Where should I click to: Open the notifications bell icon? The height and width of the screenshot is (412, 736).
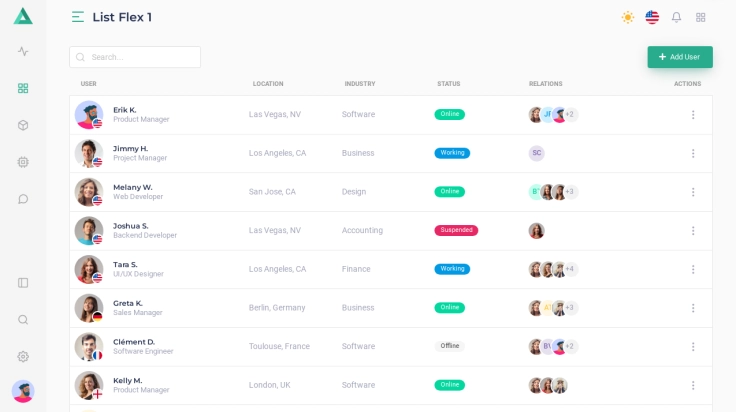pyautogui.click(x=676, y=17)
